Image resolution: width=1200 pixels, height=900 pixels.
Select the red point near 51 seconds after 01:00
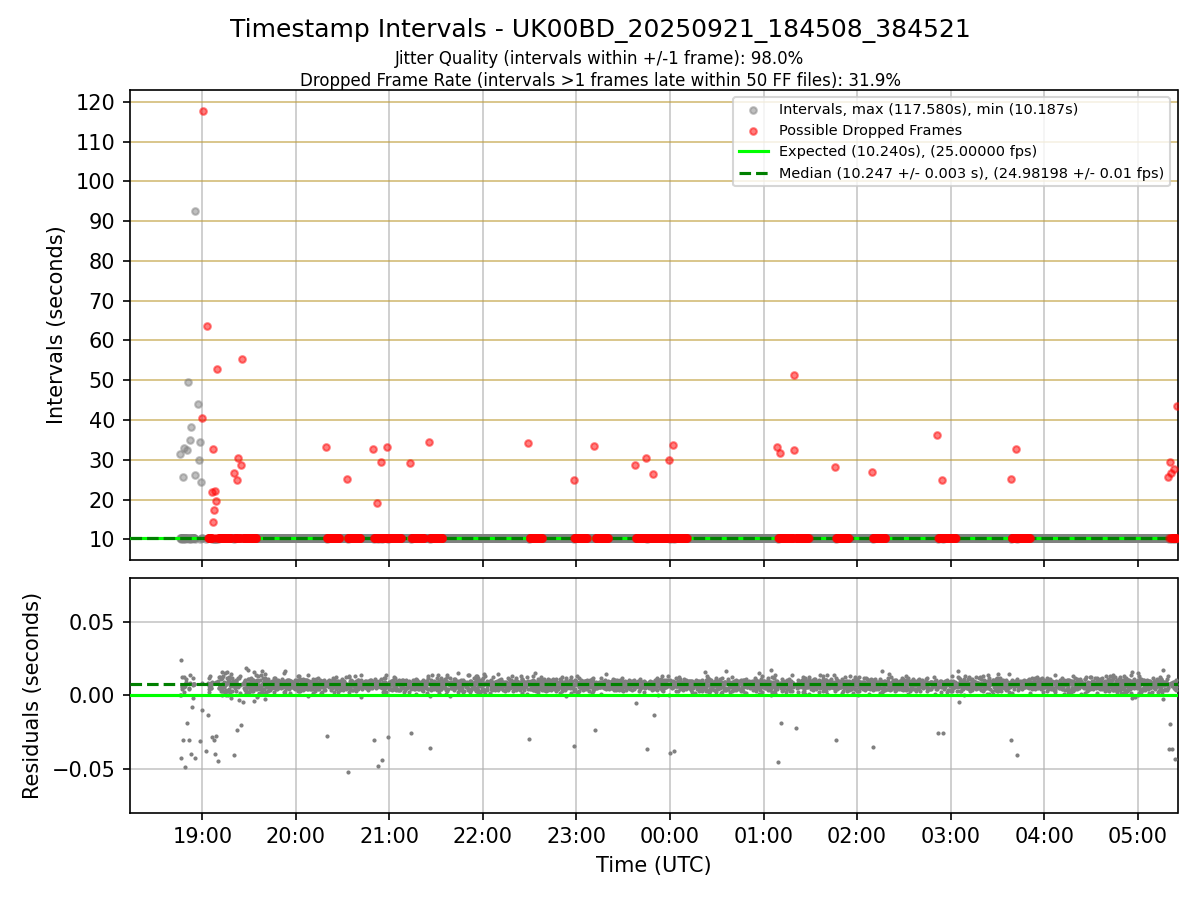point(794,375)
